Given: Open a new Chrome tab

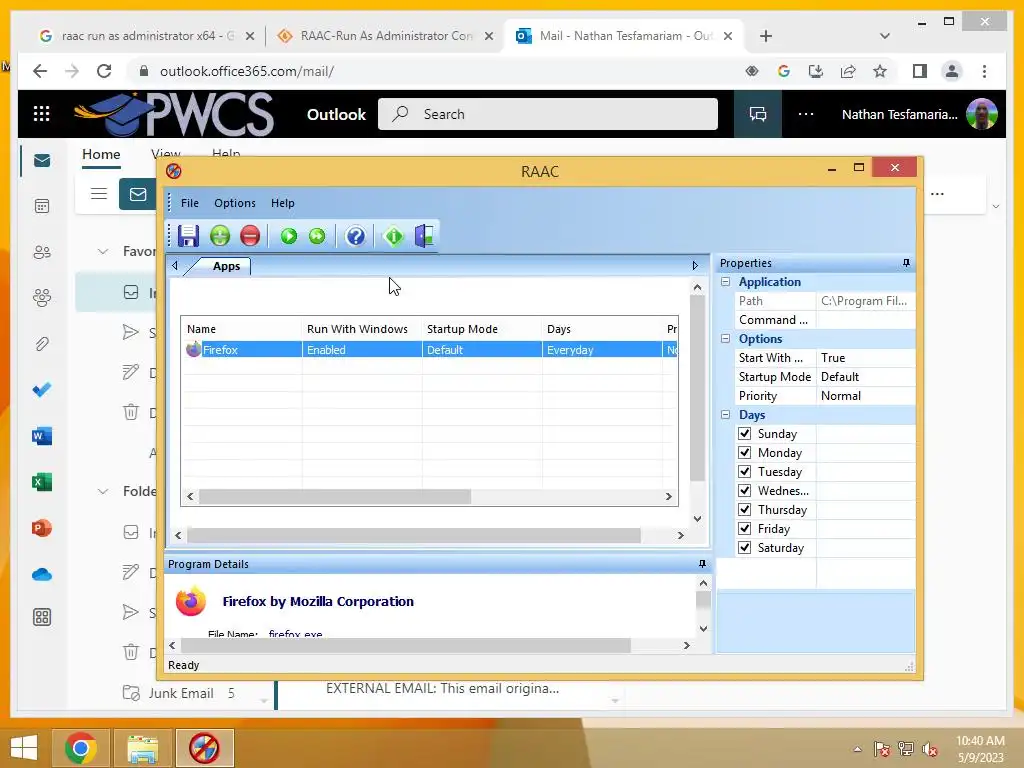Looking at the screenshot, I should point(766,36).
